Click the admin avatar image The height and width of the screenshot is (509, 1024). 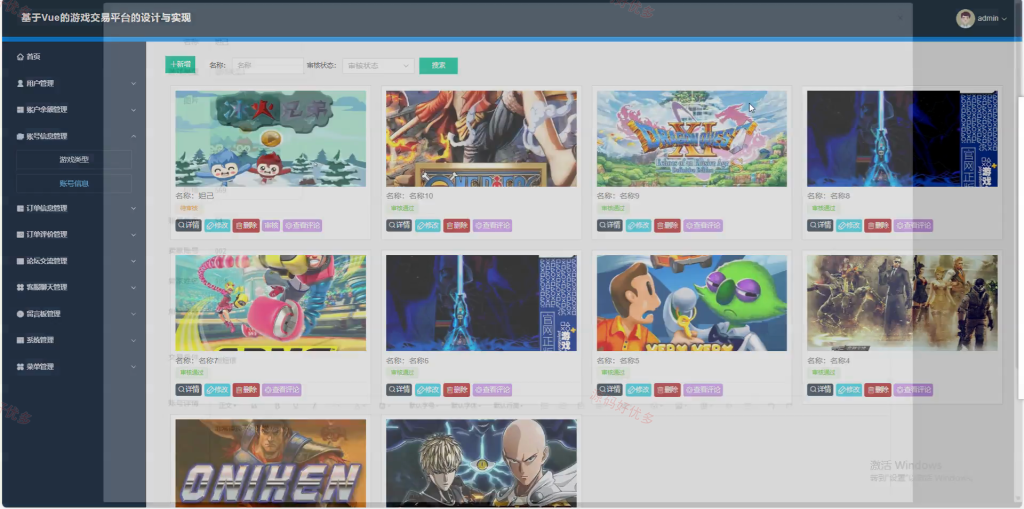965,18
